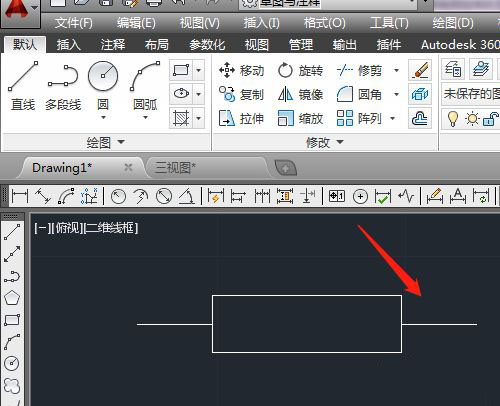Click the Ellipse icon in draw panel

(181, 94)
